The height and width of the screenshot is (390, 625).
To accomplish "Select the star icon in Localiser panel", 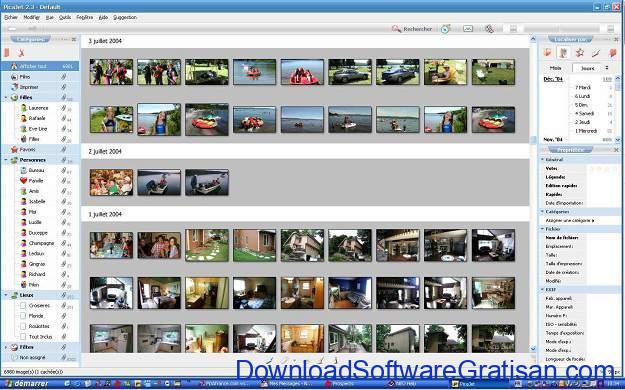I will [x=580, y=52].
